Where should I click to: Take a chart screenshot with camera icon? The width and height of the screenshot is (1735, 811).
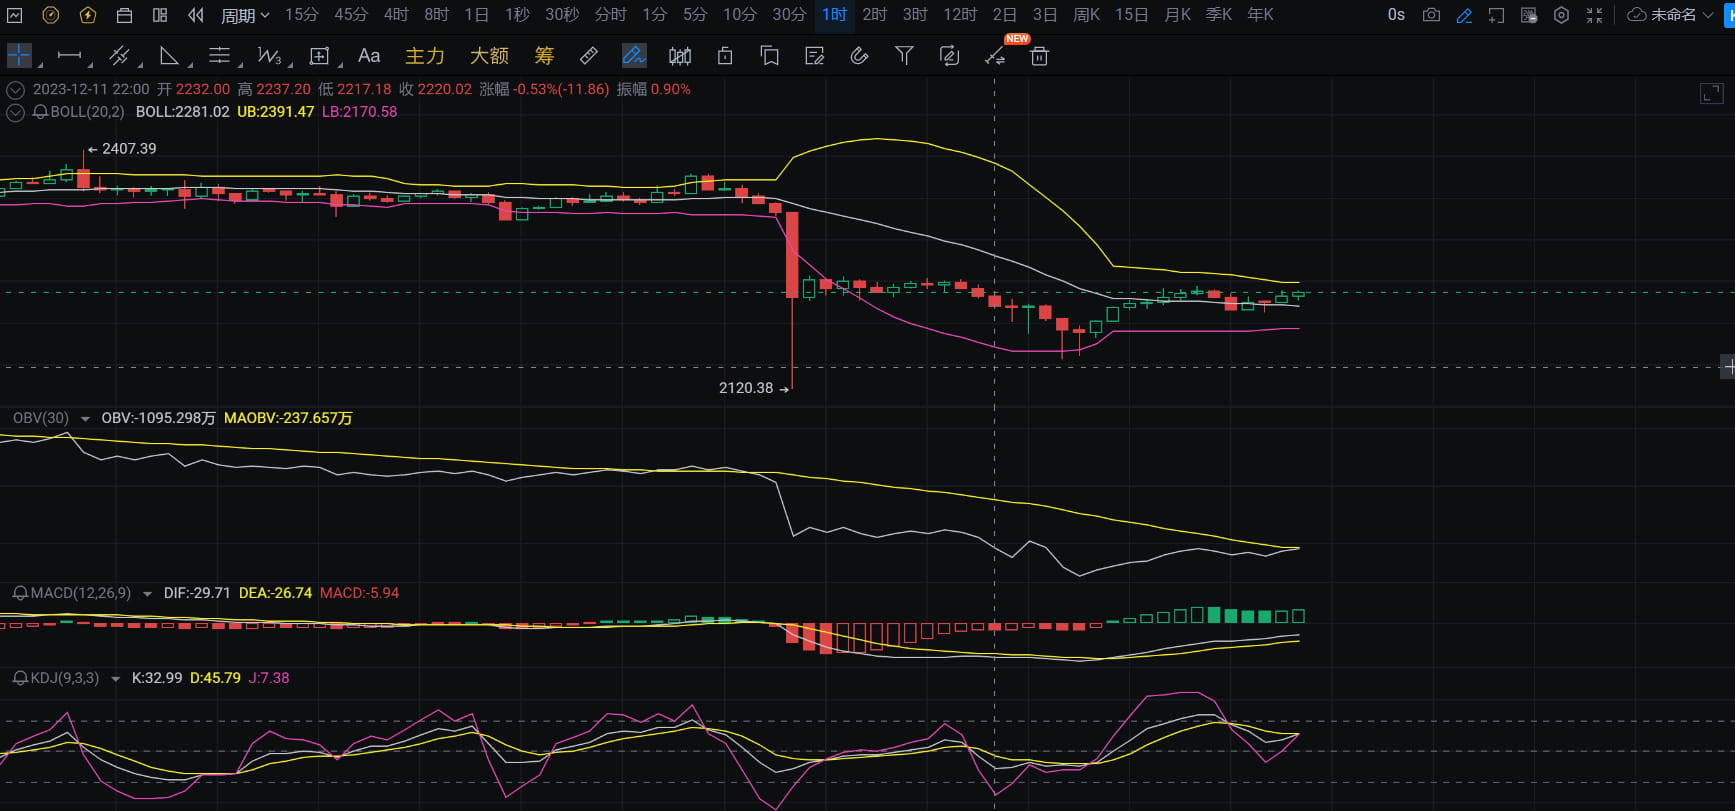[x=1431, y=15]
